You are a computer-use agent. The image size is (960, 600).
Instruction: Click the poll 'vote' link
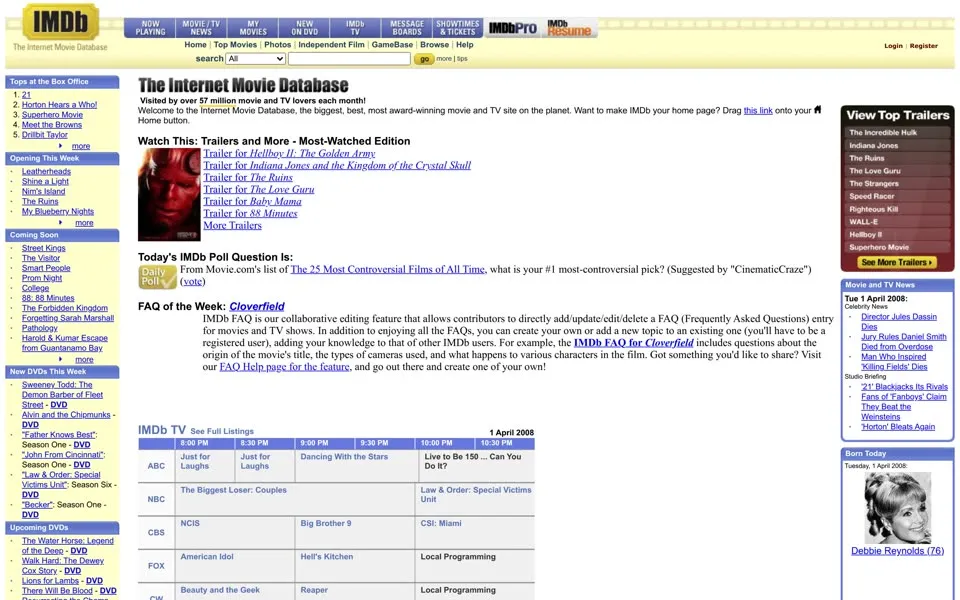pyautogui.click(x=193, y=282)
